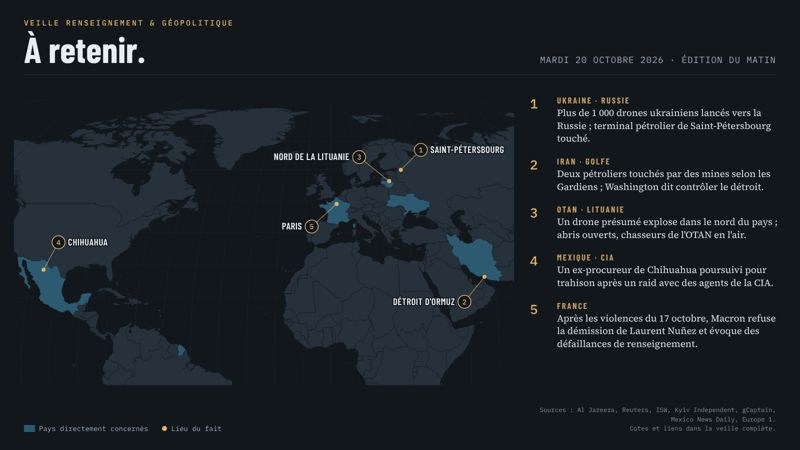Click the highlighted France country shape
Image resolution: width=800 pixels, height=450 pixels.
(338, 211)
